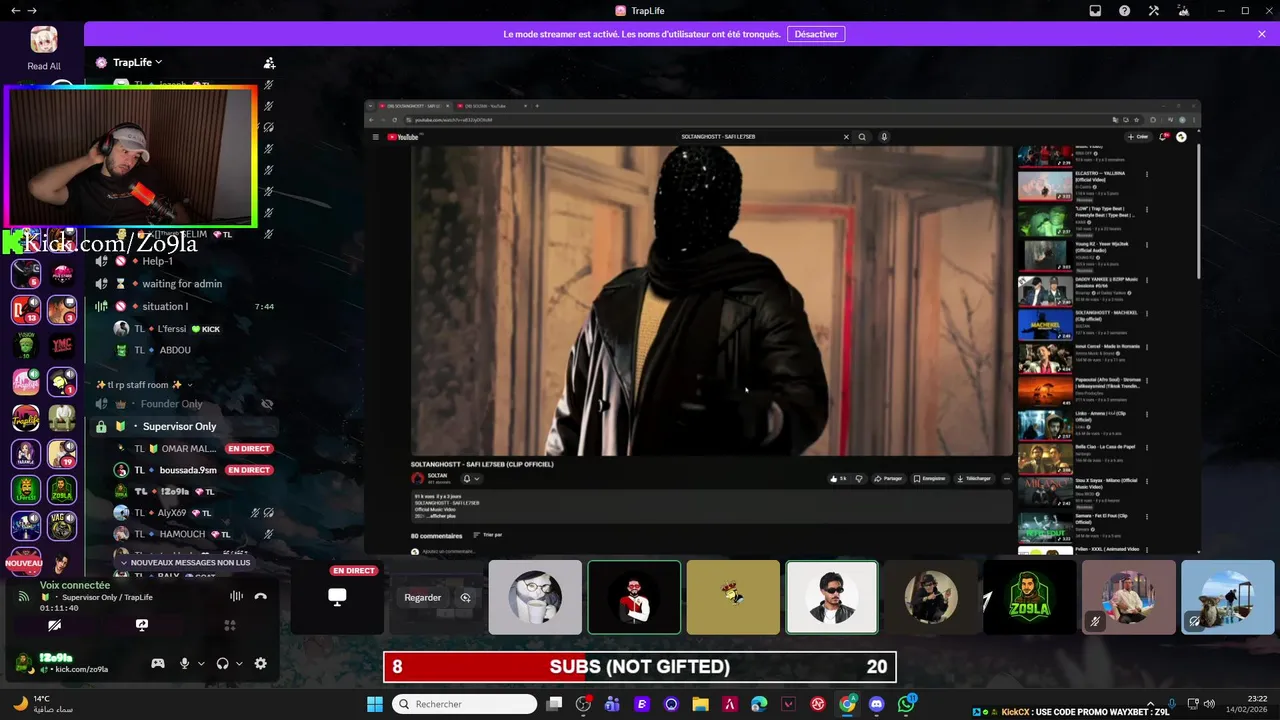Open the situation I voice channel

coord(165,306)
